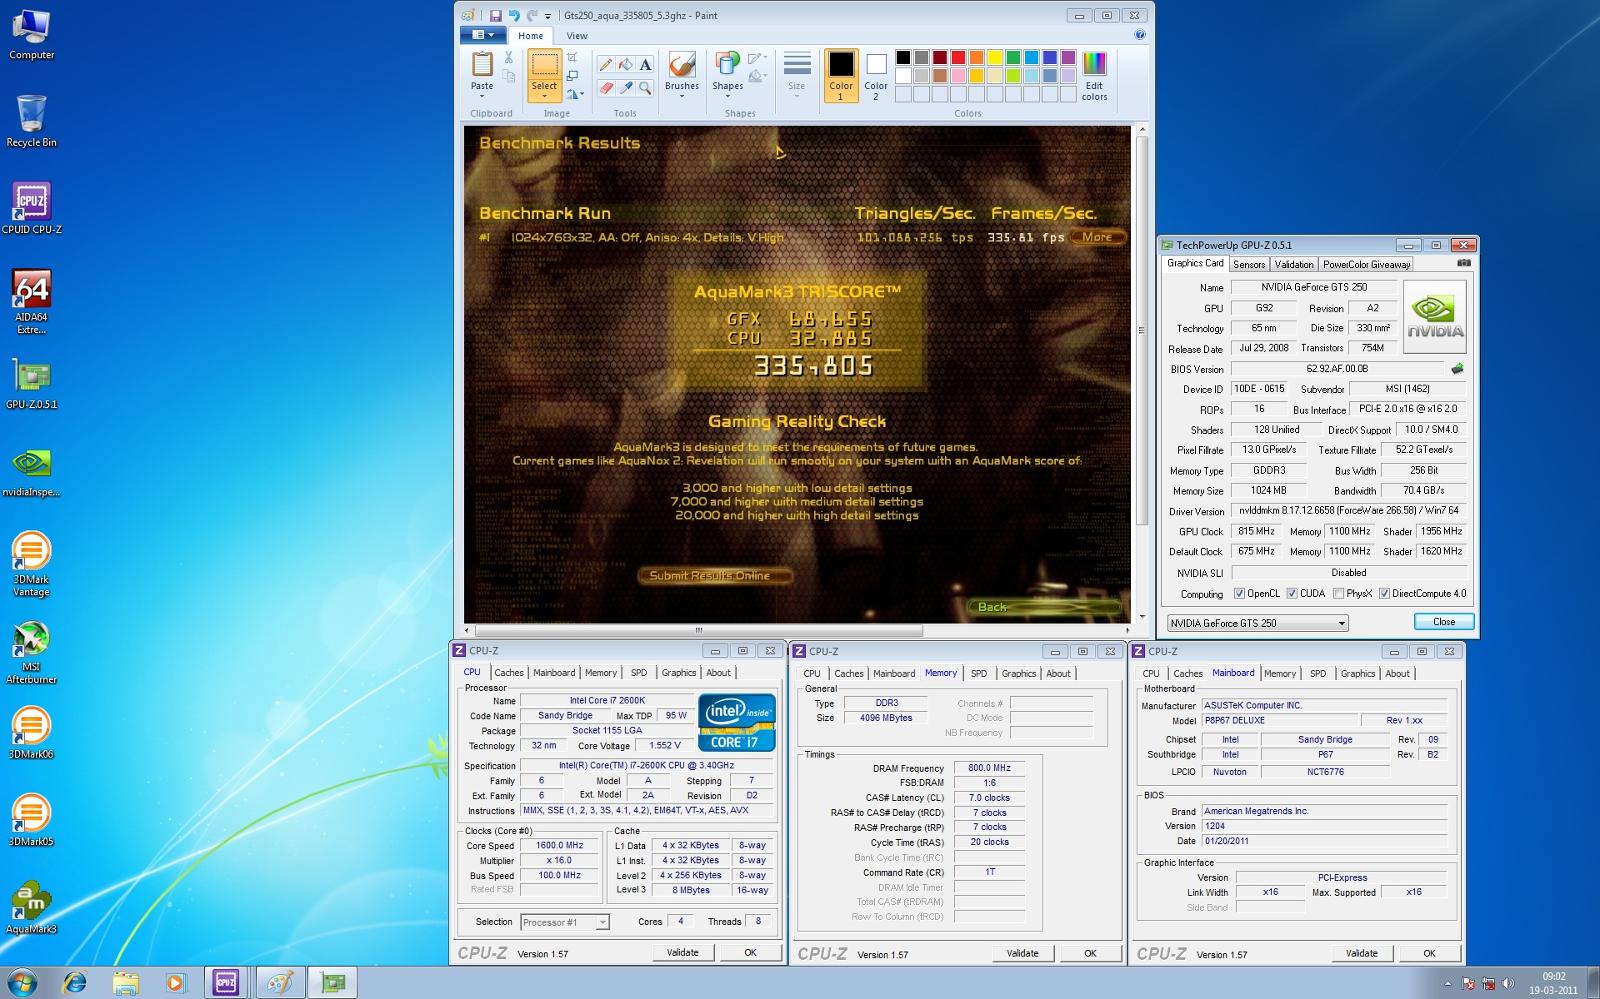
Task: Open the Paint file menu button
Action: 483,35
